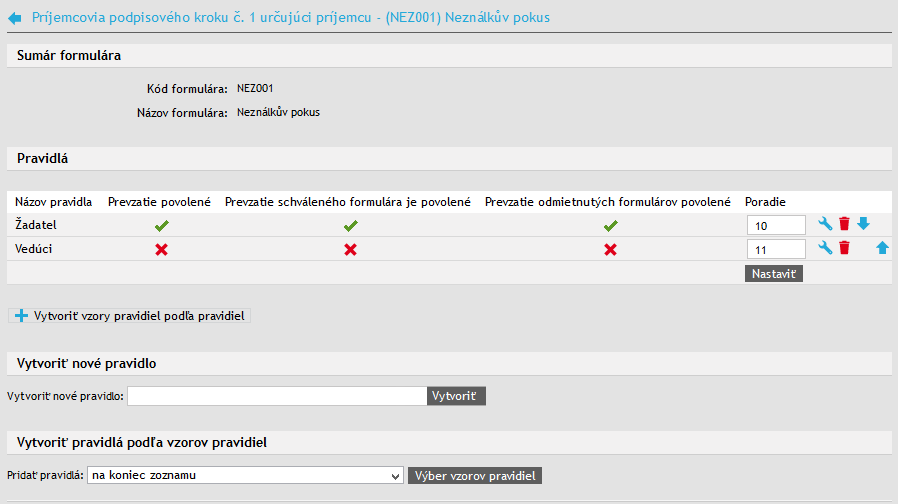
Task: Click Žadatel's check for Prevzatie odmietnutých formulárov
Action: coord(610,226)
